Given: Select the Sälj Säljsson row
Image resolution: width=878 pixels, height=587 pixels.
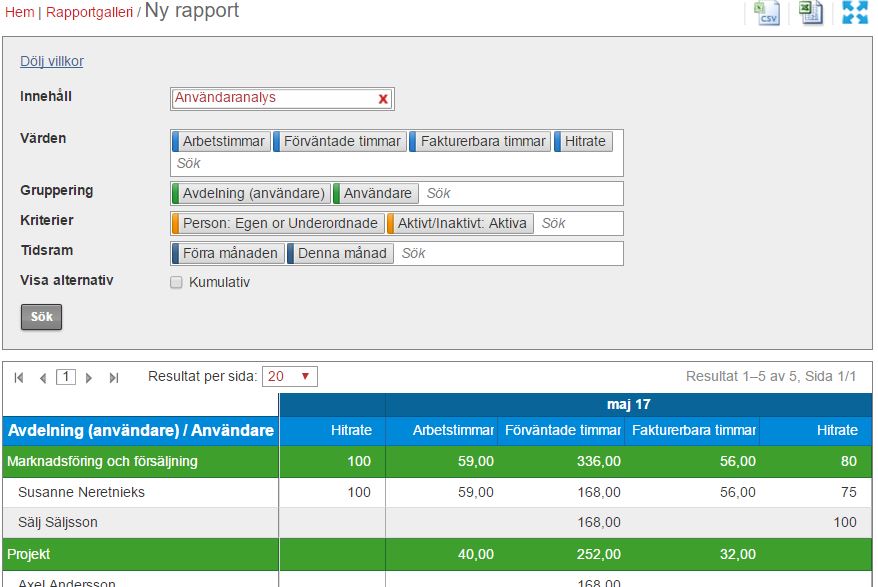Looking at the screenshot, I should pos(437,523).
